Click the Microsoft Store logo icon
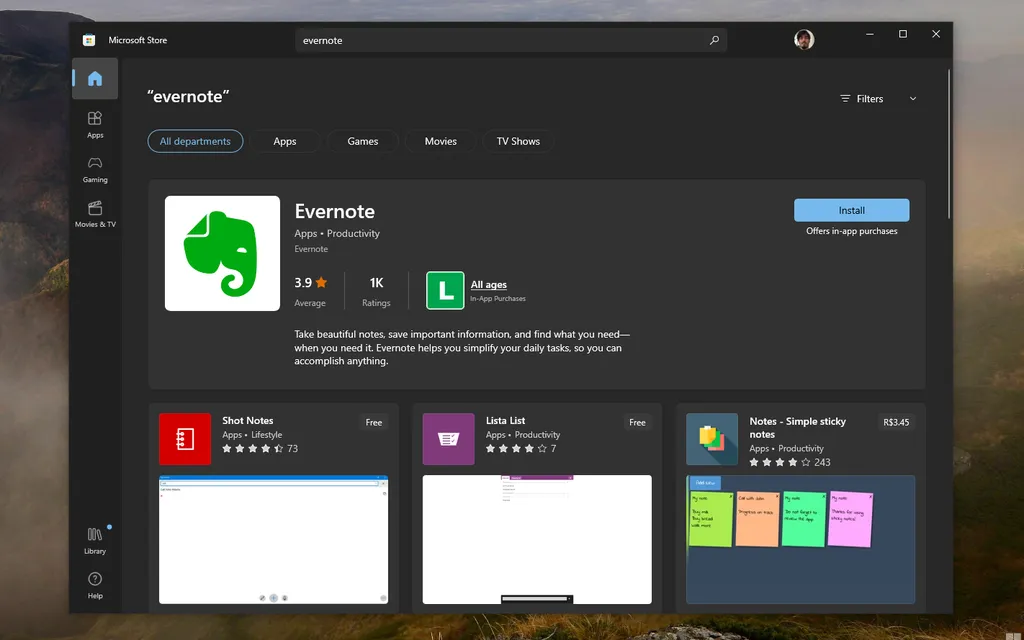Viewport: 1024px width, 640px height. point(89,40)
